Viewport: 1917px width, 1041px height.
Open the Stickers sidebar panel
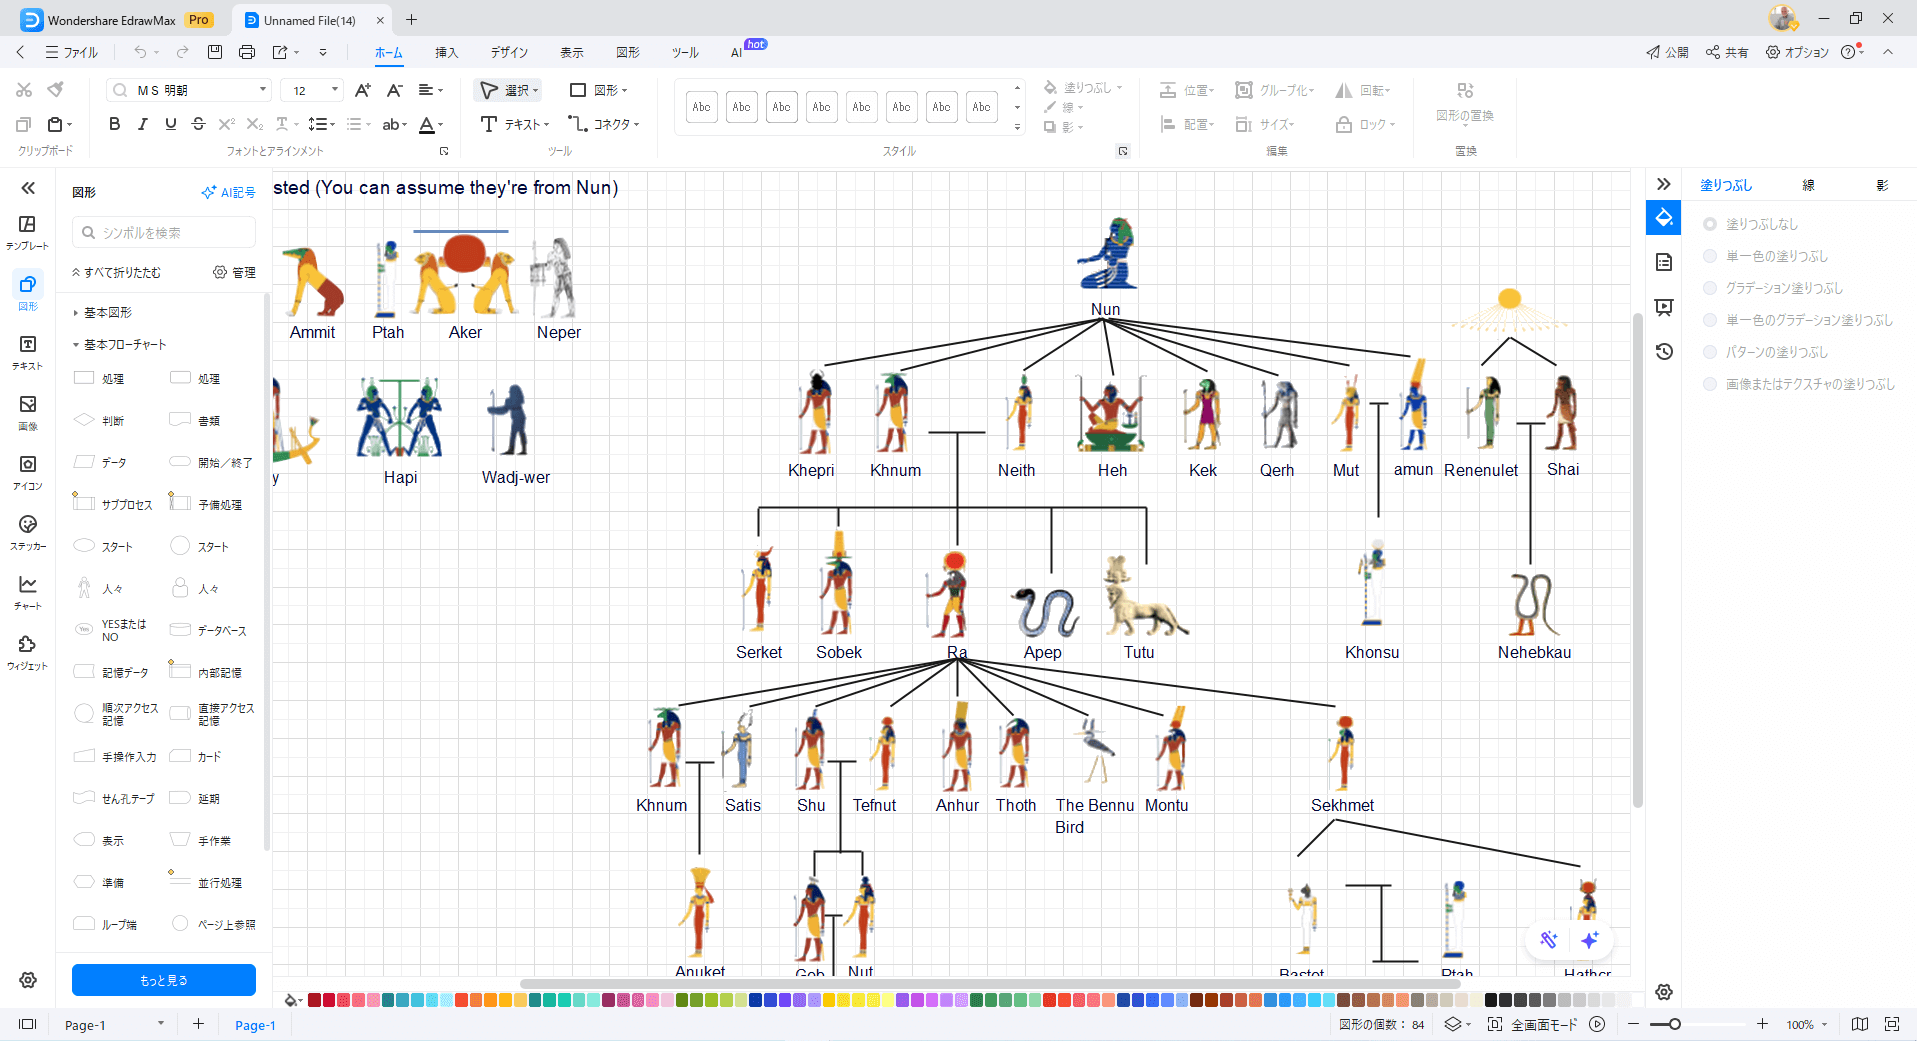[x=28, y=531]
